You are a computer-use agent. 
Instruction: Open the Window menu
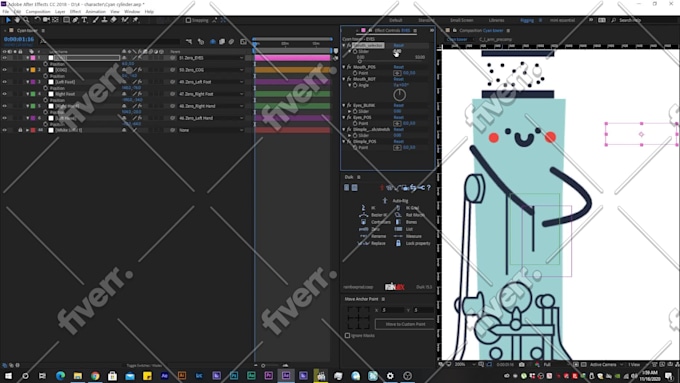(132, 12)
